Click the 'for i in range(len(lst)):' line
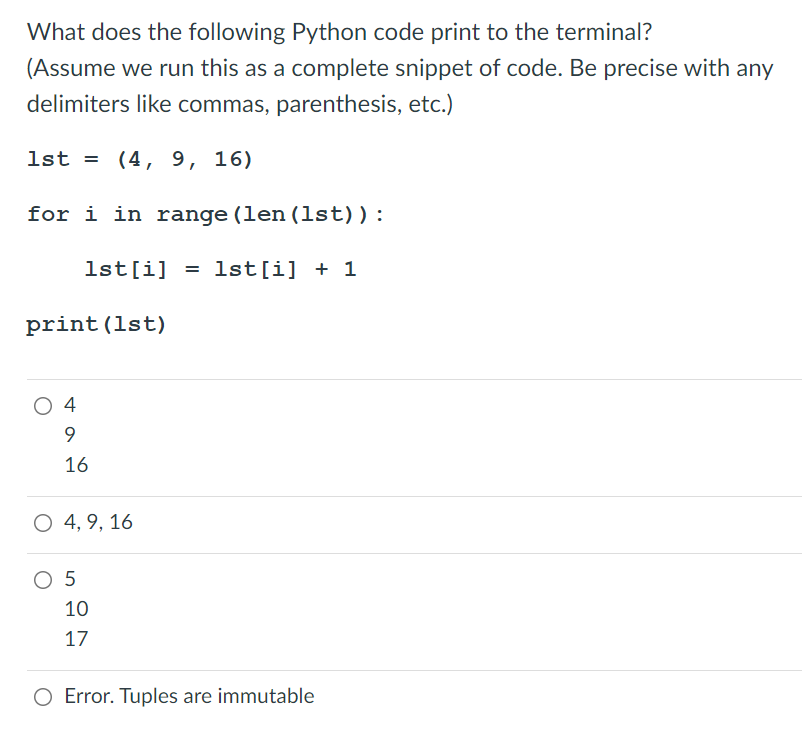Viewport: 805px width, 735px height. [x=205, y=214]
